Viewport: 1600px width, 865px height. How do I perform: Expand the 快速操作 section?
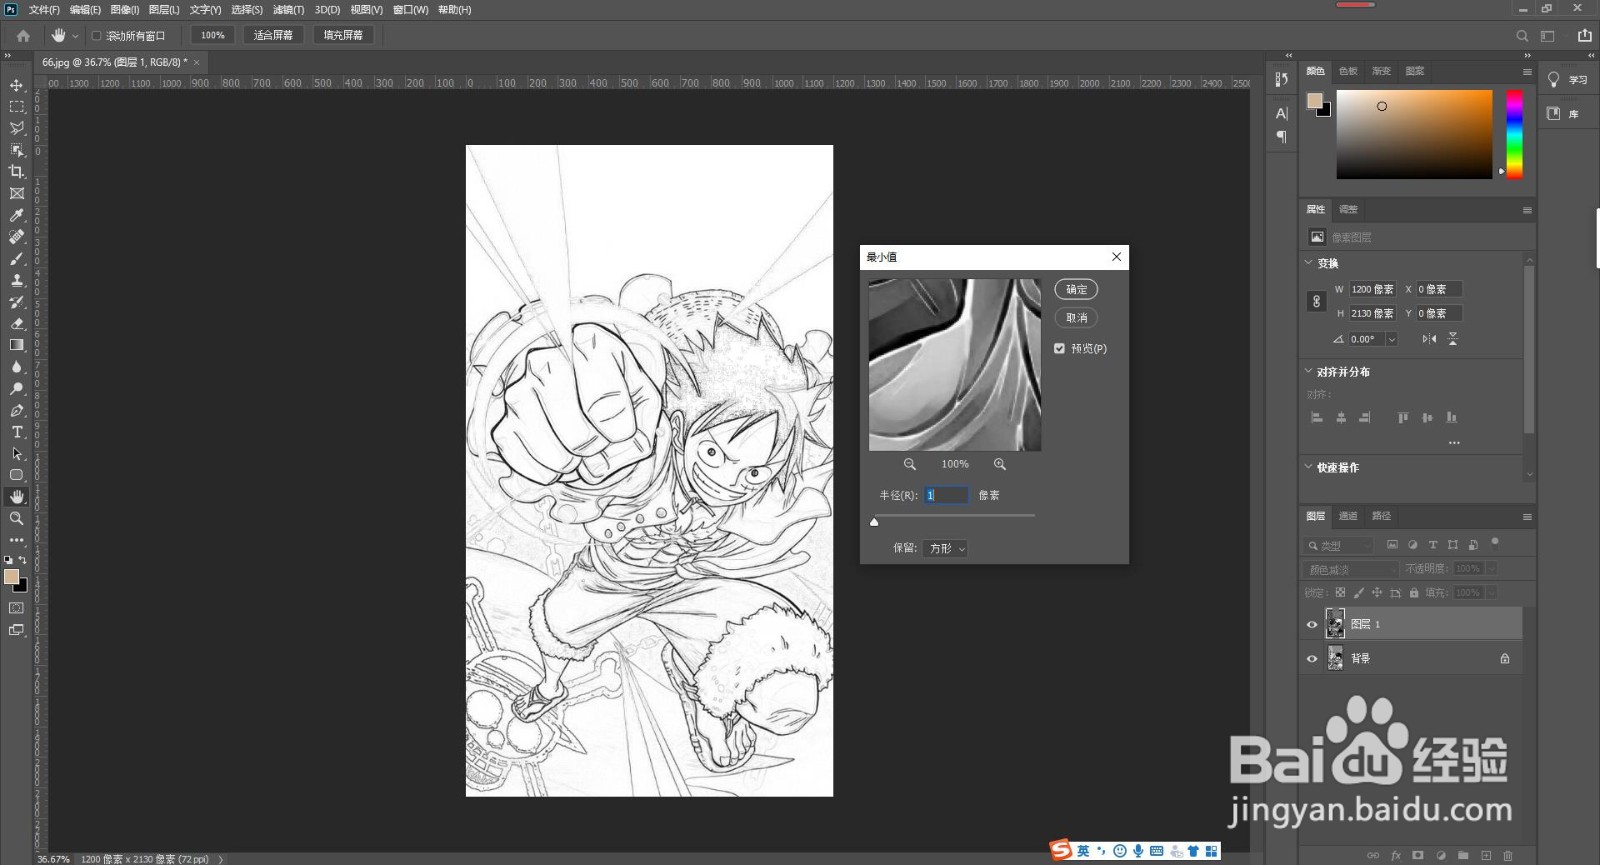(x=1308, y=467)
